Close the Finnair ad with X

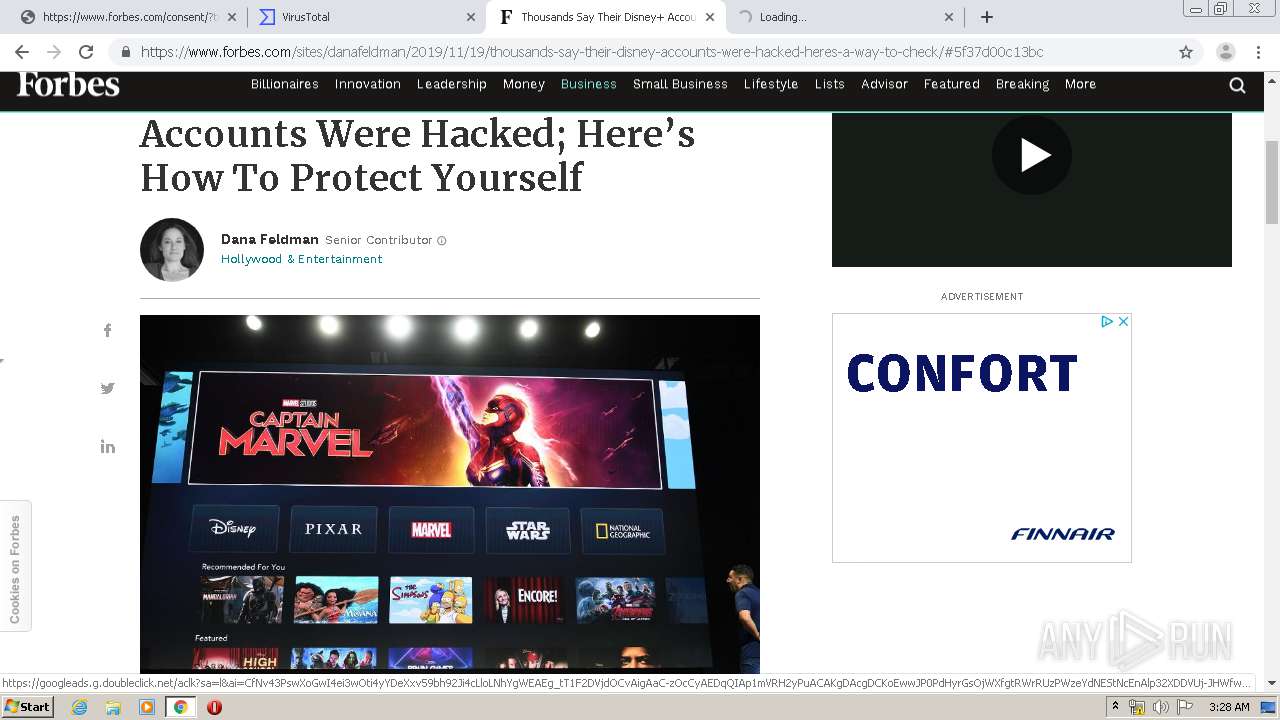[x=1123, y=322]
